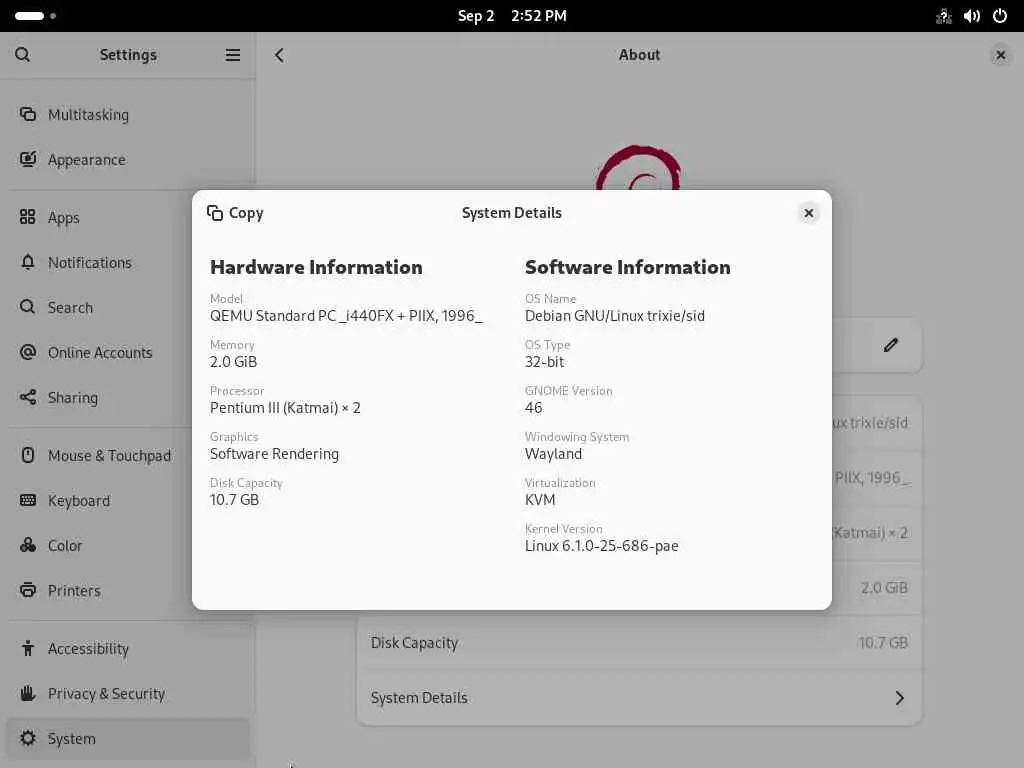Click the Windowing System value Wayland
Image resolution: width=1024 pixels, height=768 pixels.
tap(553, 454)
